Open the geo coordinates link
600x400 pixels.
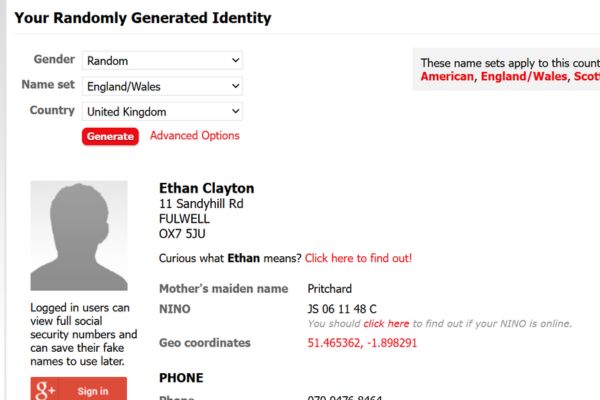[x=362, y=343]
